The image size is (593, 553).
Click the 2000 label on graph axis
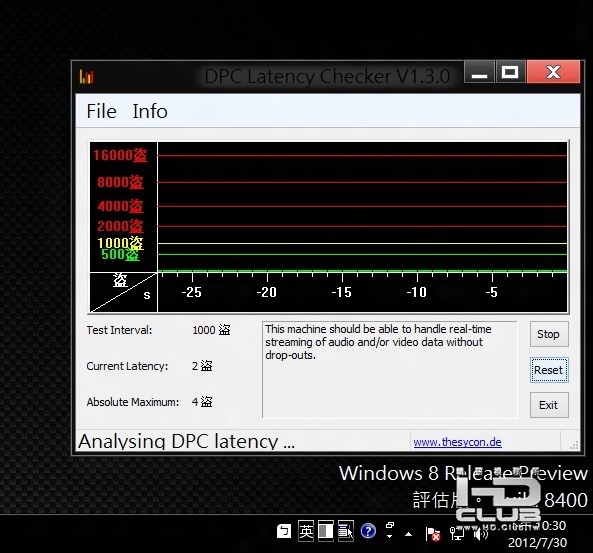point(120,226)
